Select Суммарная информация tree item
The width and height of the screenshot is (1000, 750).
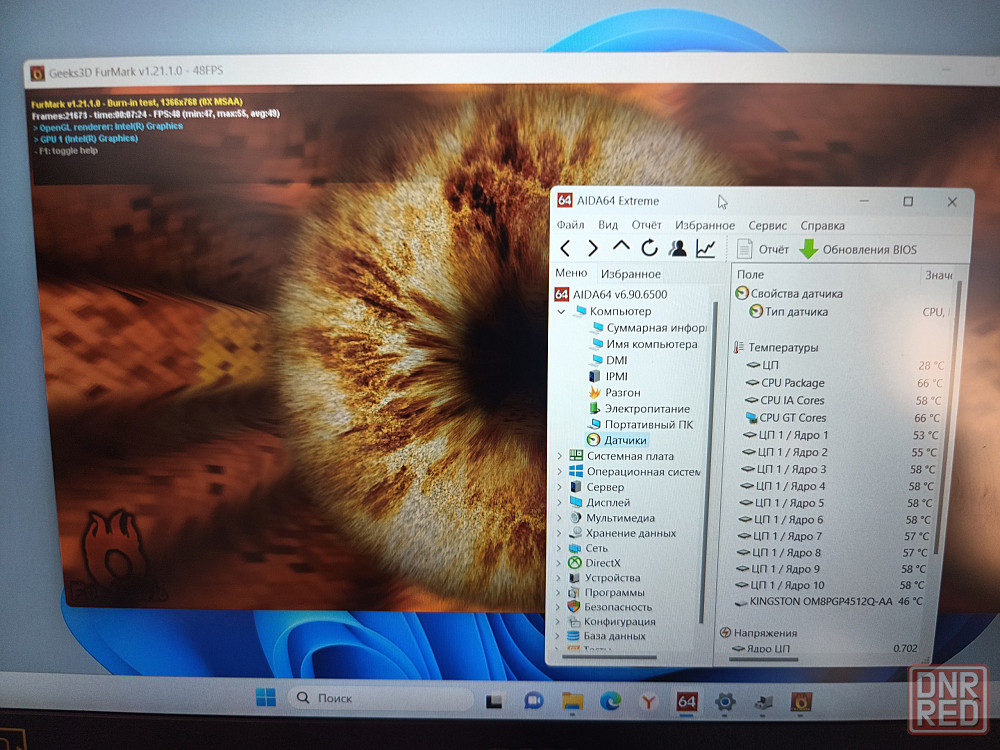click(x=649, y=328)
